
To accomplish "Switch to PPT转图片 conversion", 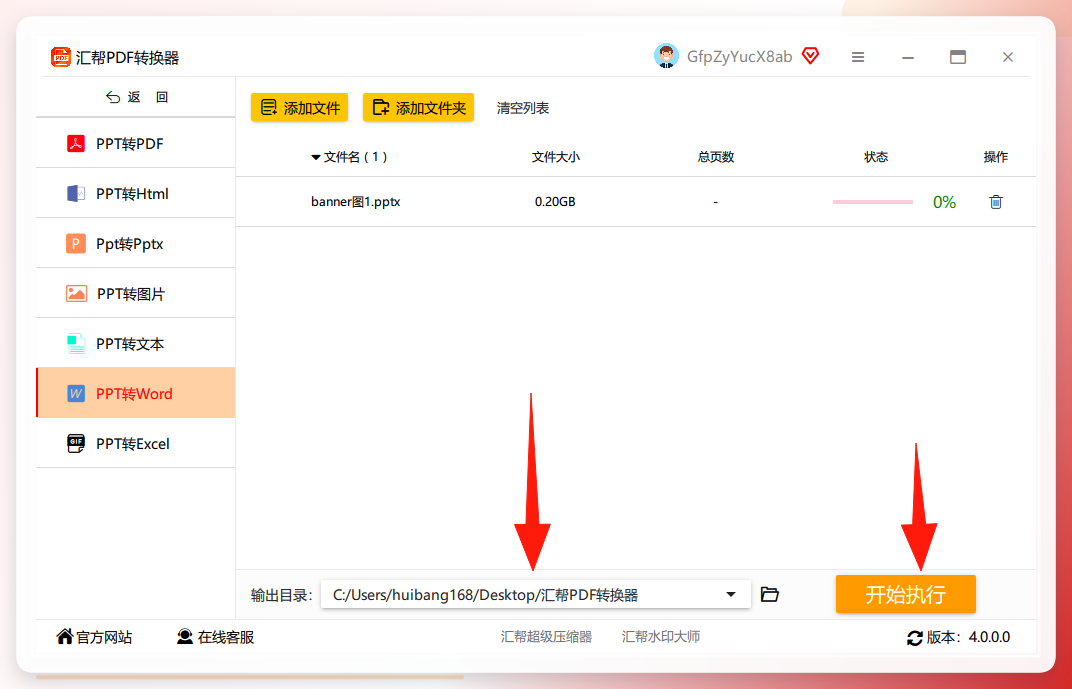I will (x=135, y=293).
